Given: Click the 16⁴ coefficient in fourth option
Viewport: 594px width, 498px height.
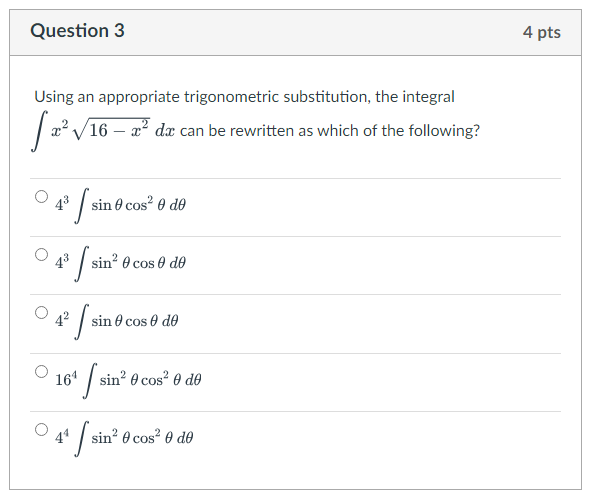Looking at the screenshot, I should (x=66, y=378).
